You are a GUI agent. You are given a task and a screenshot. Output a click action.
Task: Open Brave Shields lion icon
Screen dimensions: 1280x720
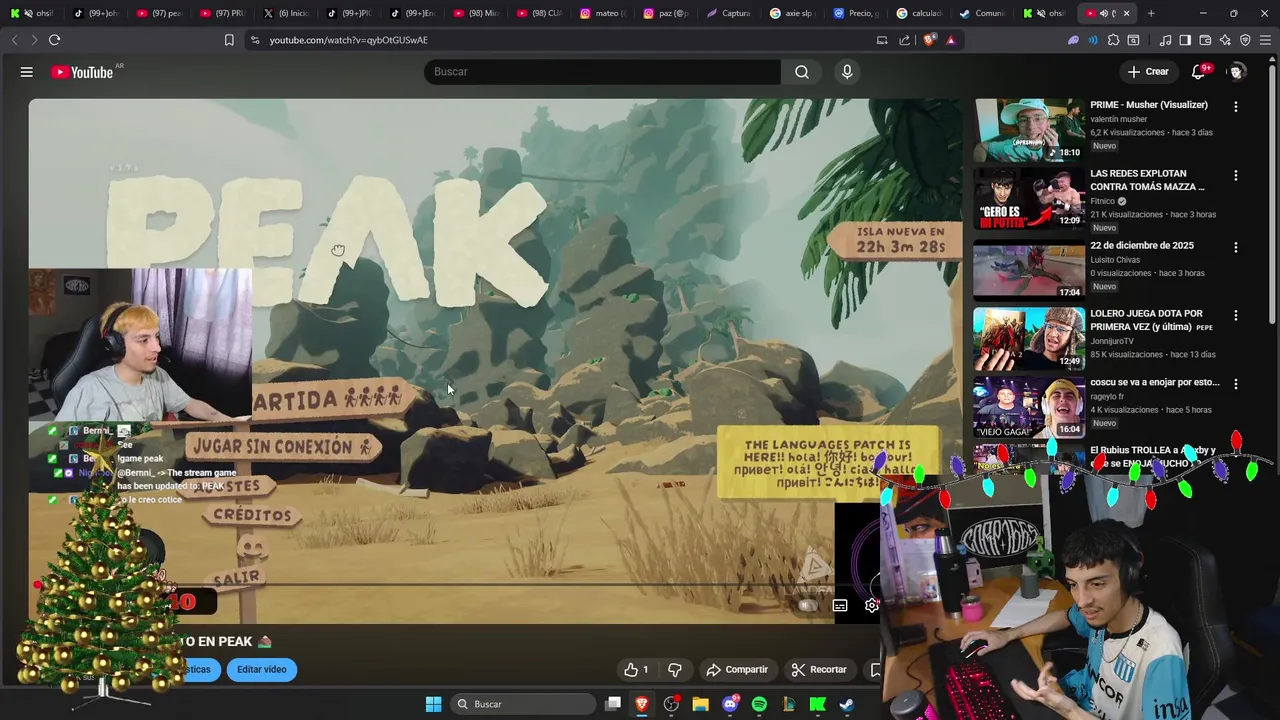point(931,40)
